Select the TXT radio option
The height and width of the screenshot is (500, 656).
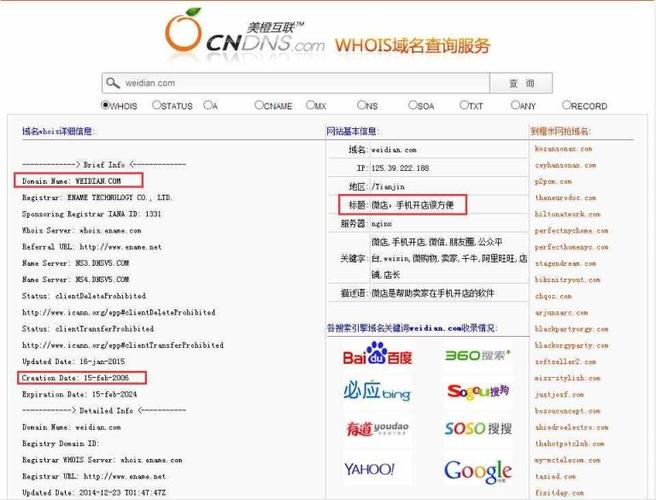464,105
